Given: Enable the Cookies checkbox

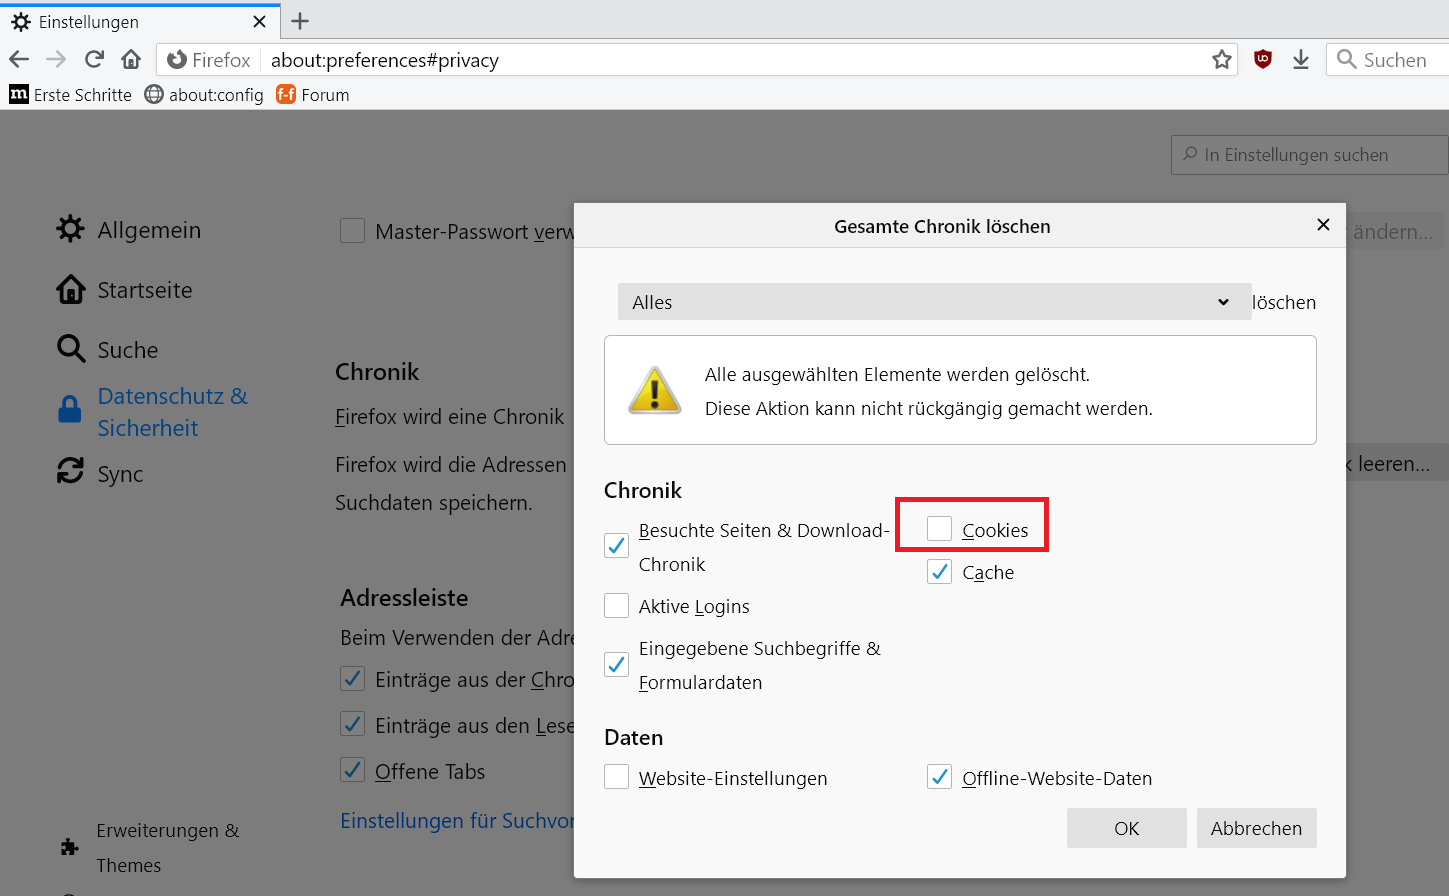Looking at the screenshot, I should click(x=939, y=529).
